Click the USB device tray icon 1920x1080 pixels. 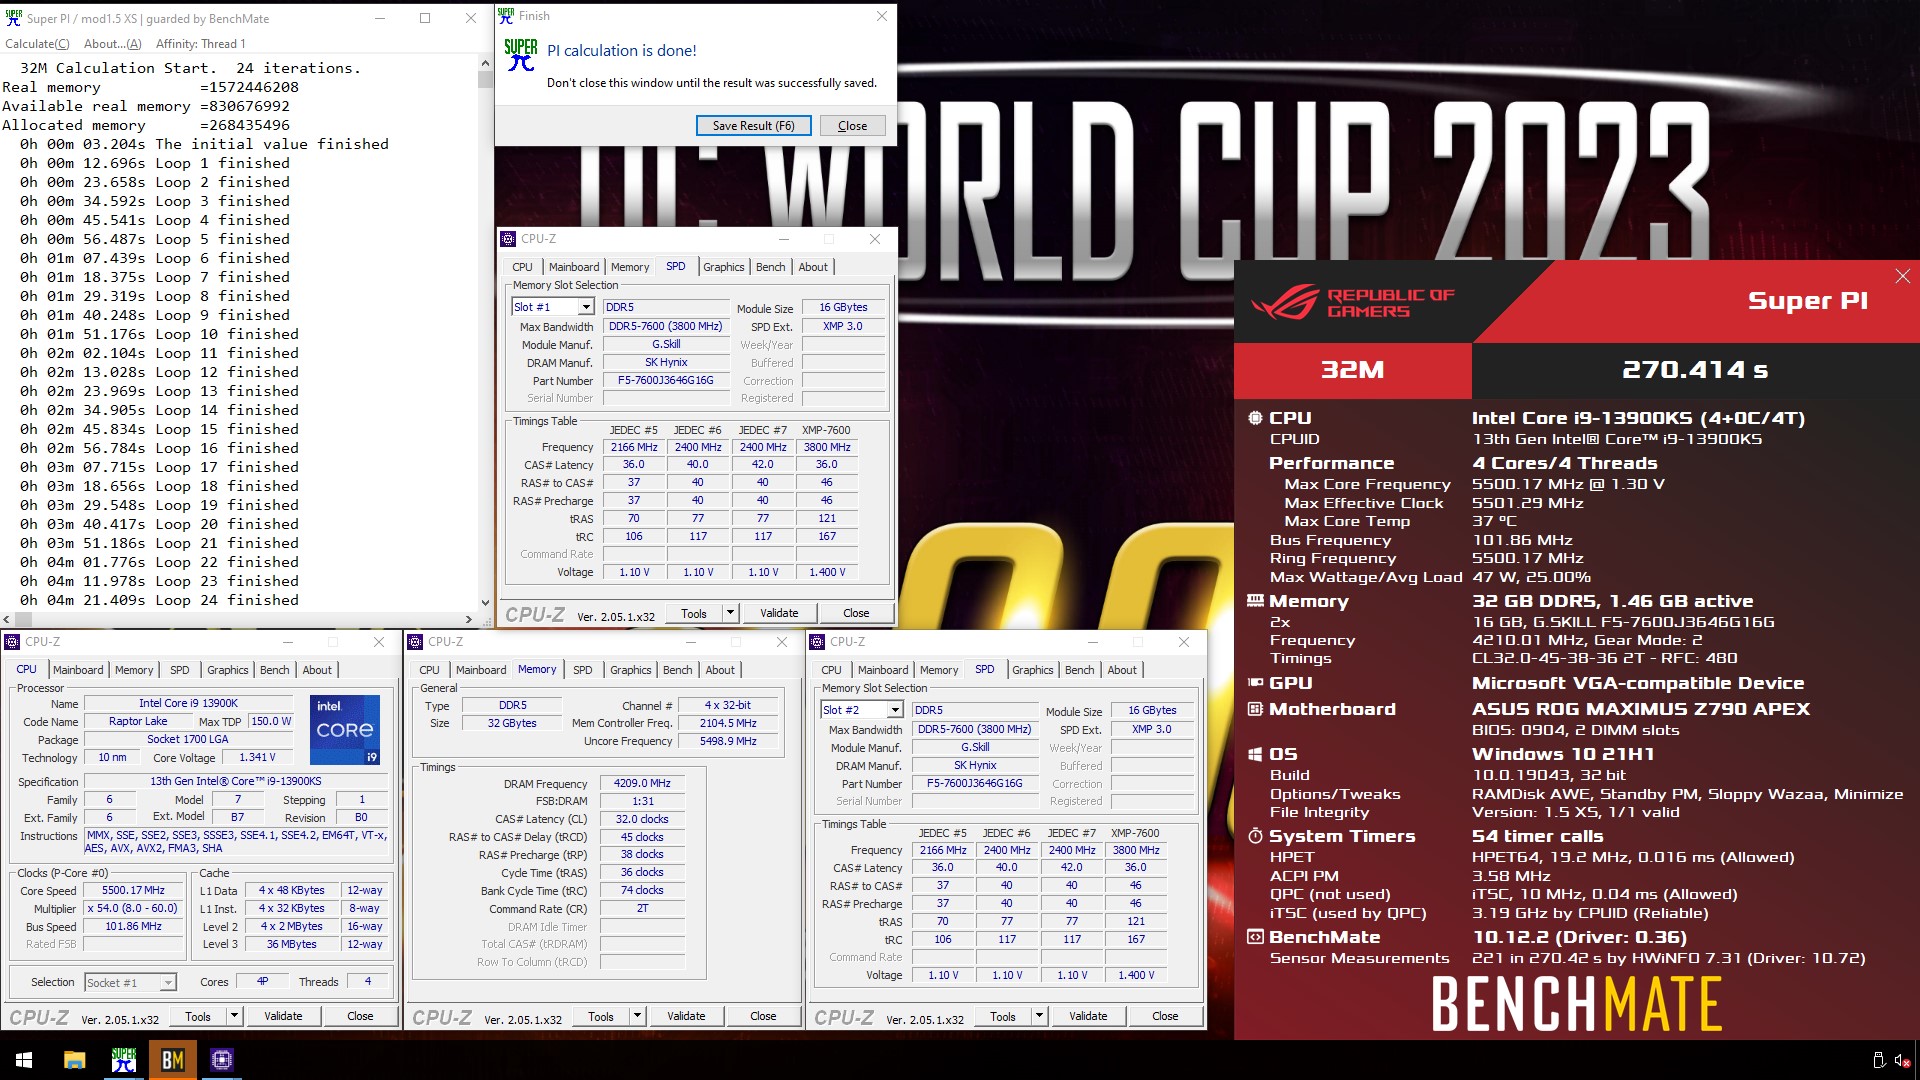[x=1877, y=1060]
